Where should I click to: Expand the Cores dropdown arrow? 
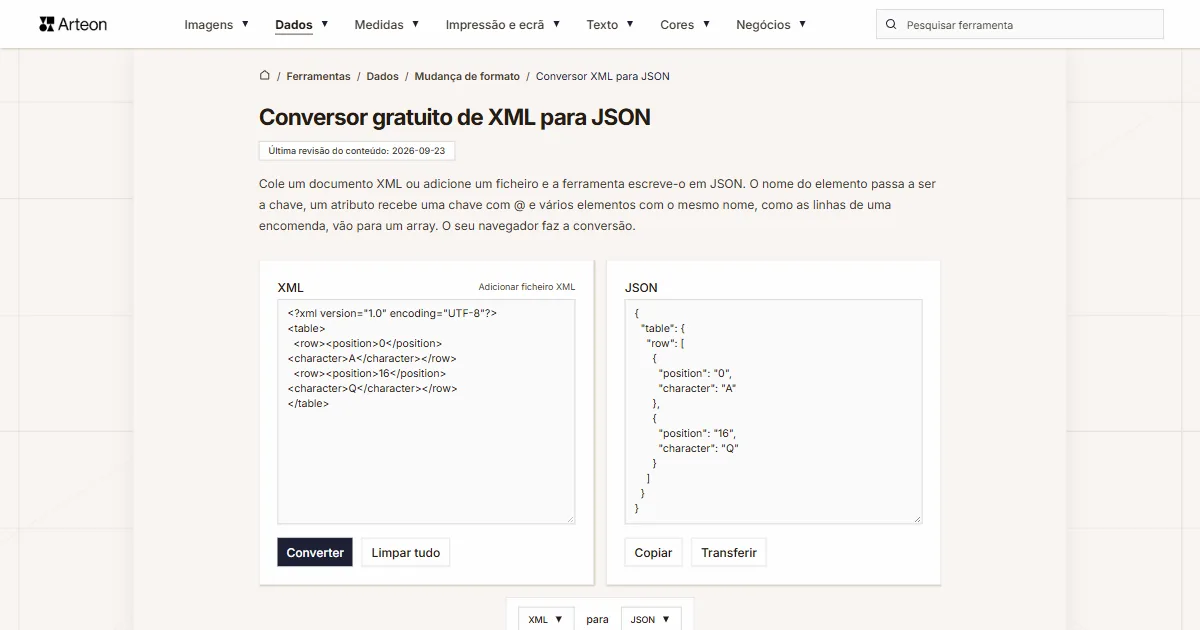coord(706,24)
